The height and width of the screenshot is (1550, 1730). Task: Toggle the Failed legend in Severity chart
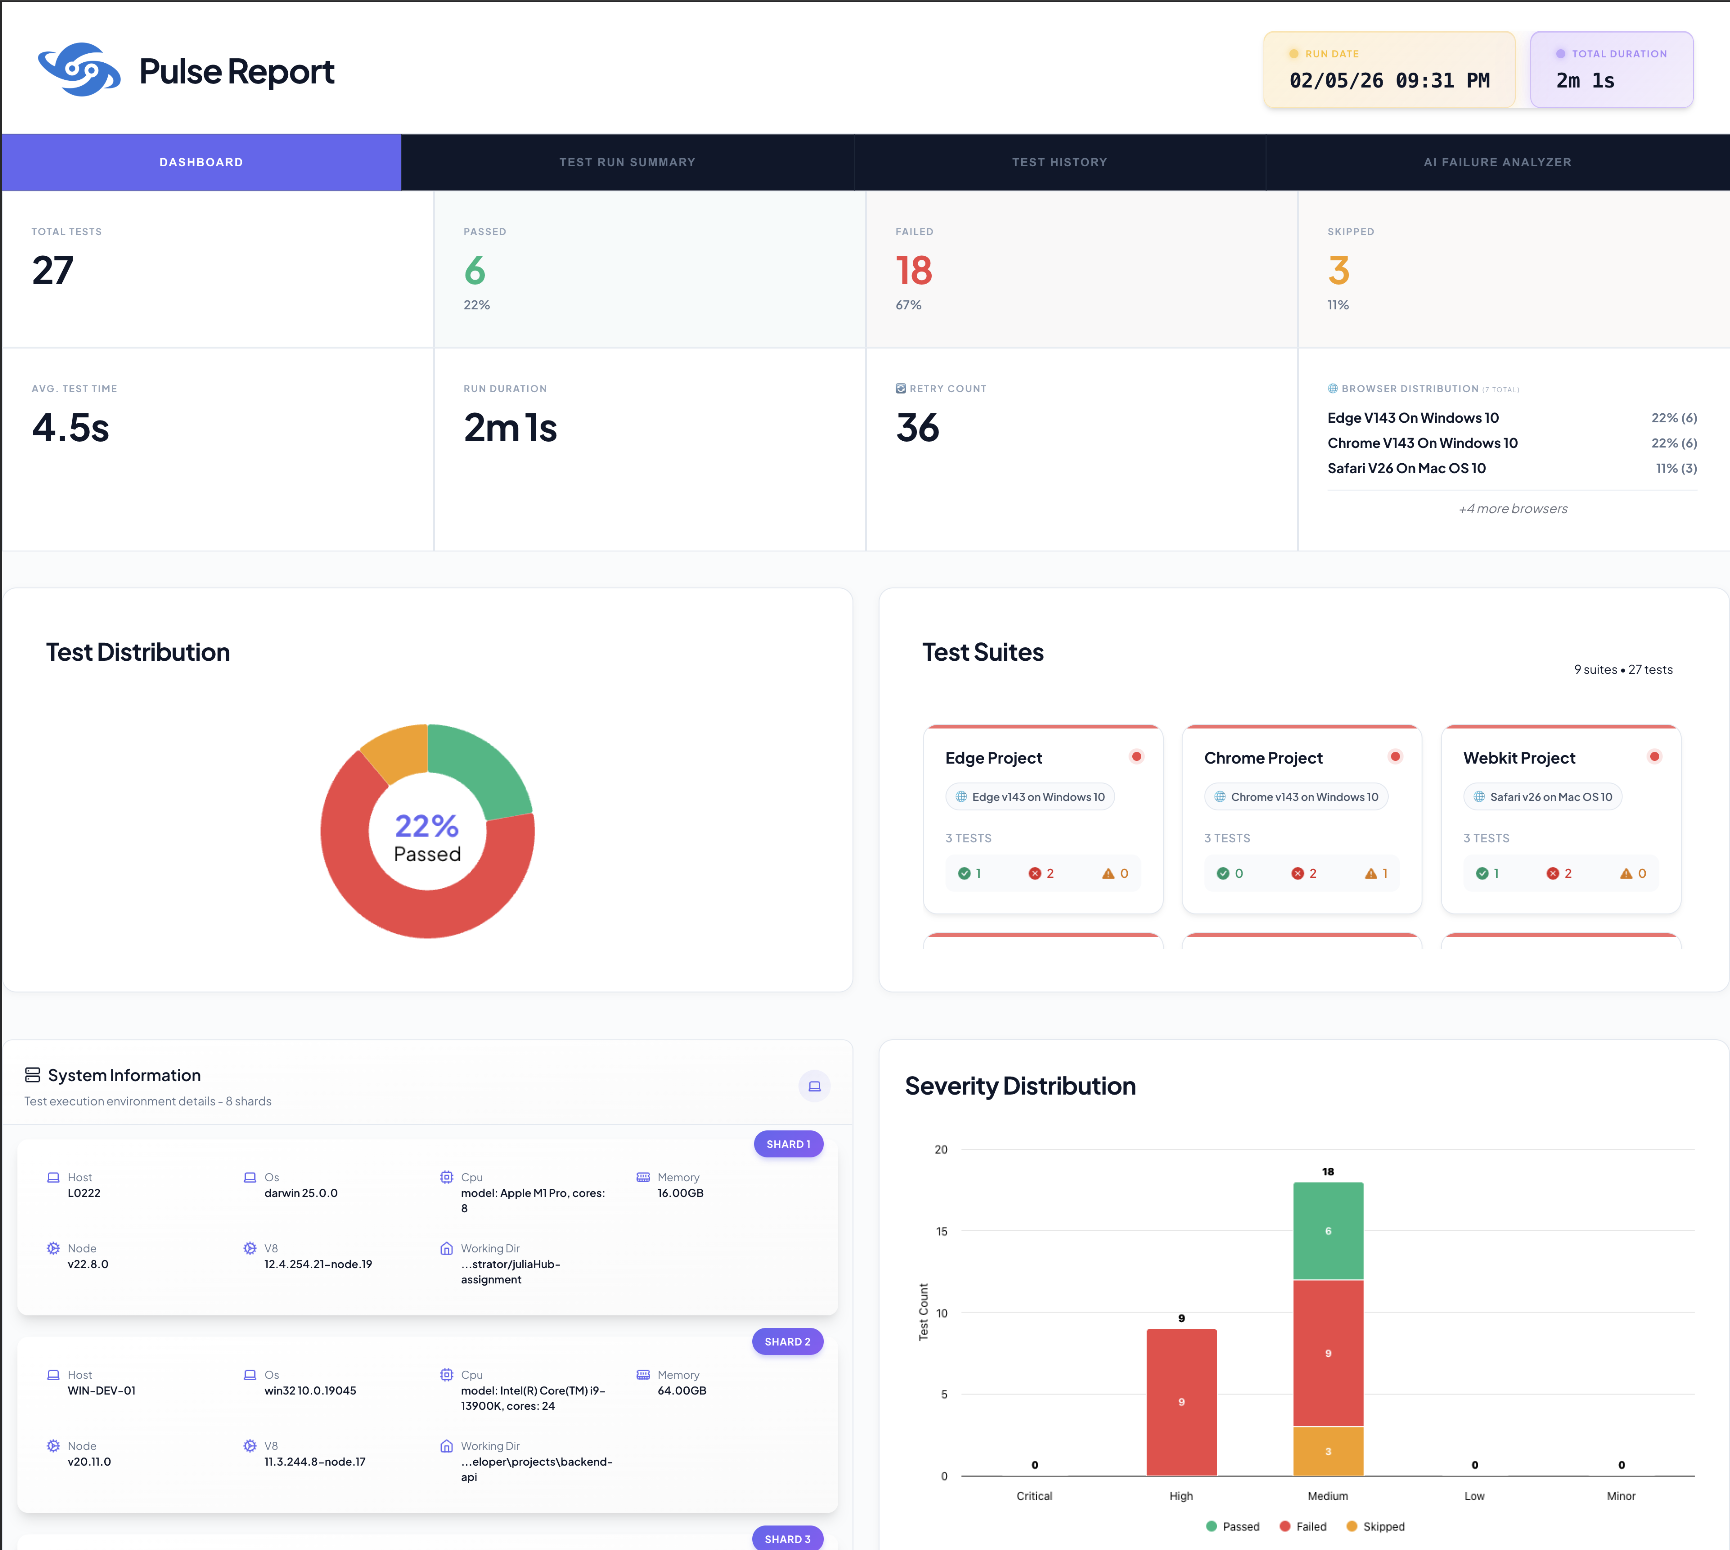coord(1303,1526)
